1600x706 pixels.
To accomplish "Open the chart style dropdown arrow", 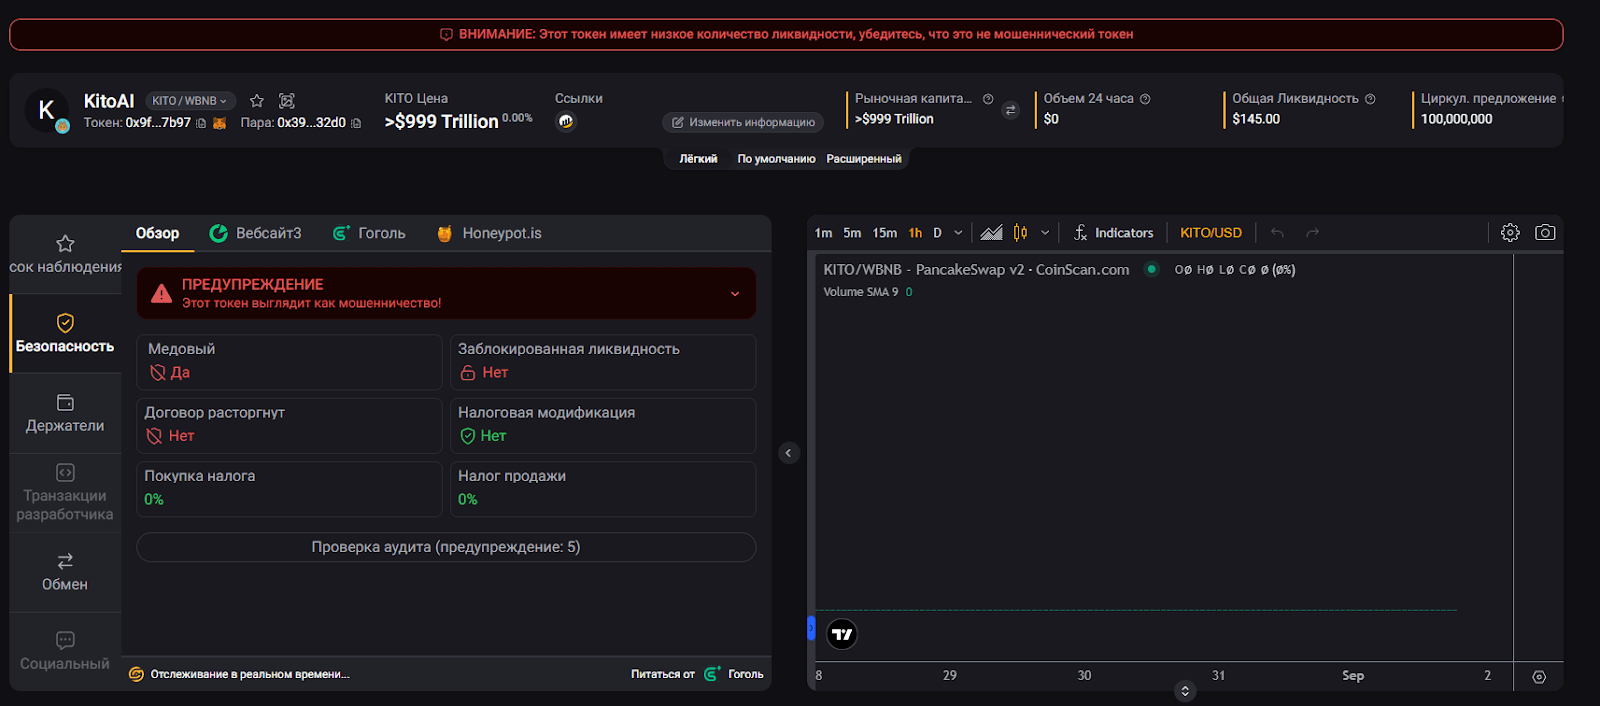I will tap(1045, 233).
